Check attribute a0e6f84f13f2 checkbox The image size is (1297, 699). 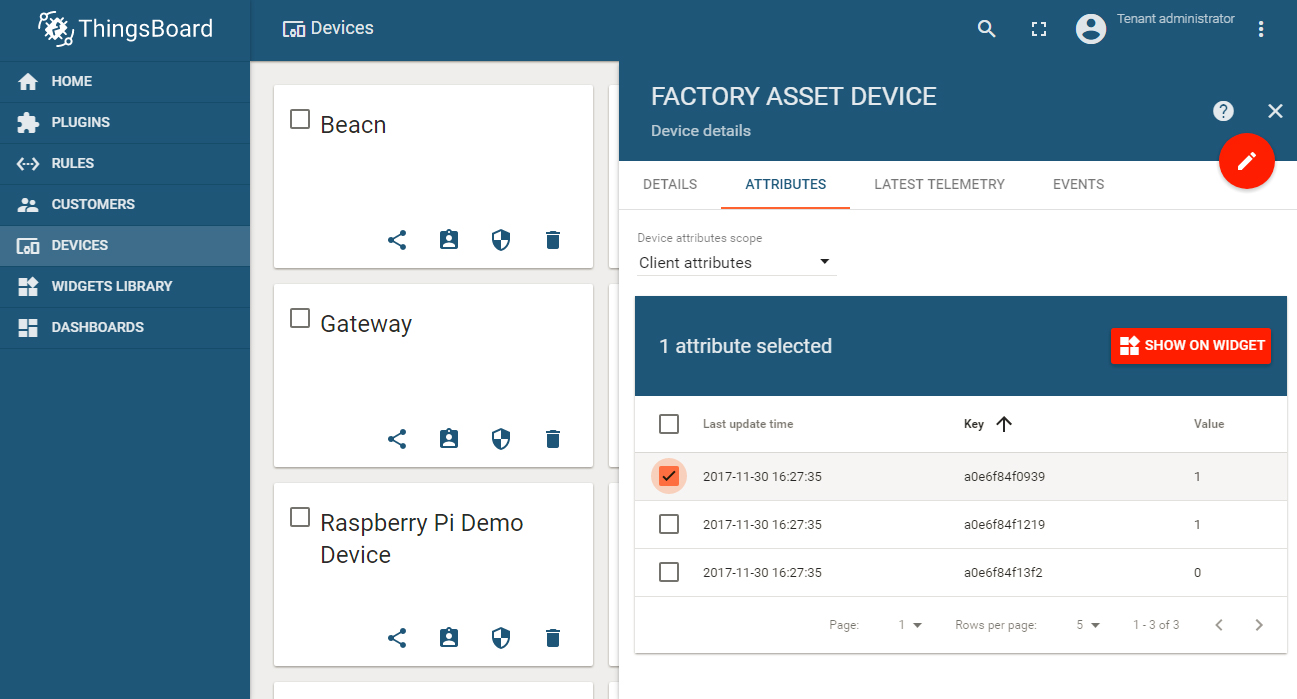[669, 572]
